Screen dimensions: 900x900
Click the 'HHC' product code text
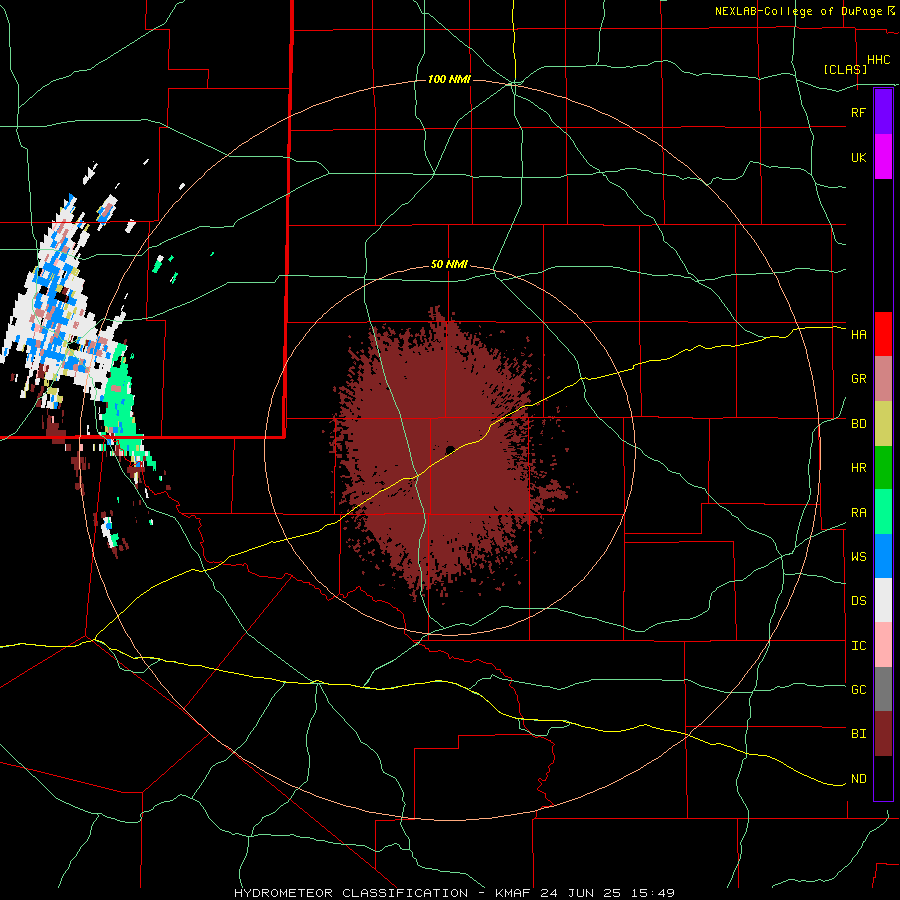pyautogui.click(x=878, y=60)
